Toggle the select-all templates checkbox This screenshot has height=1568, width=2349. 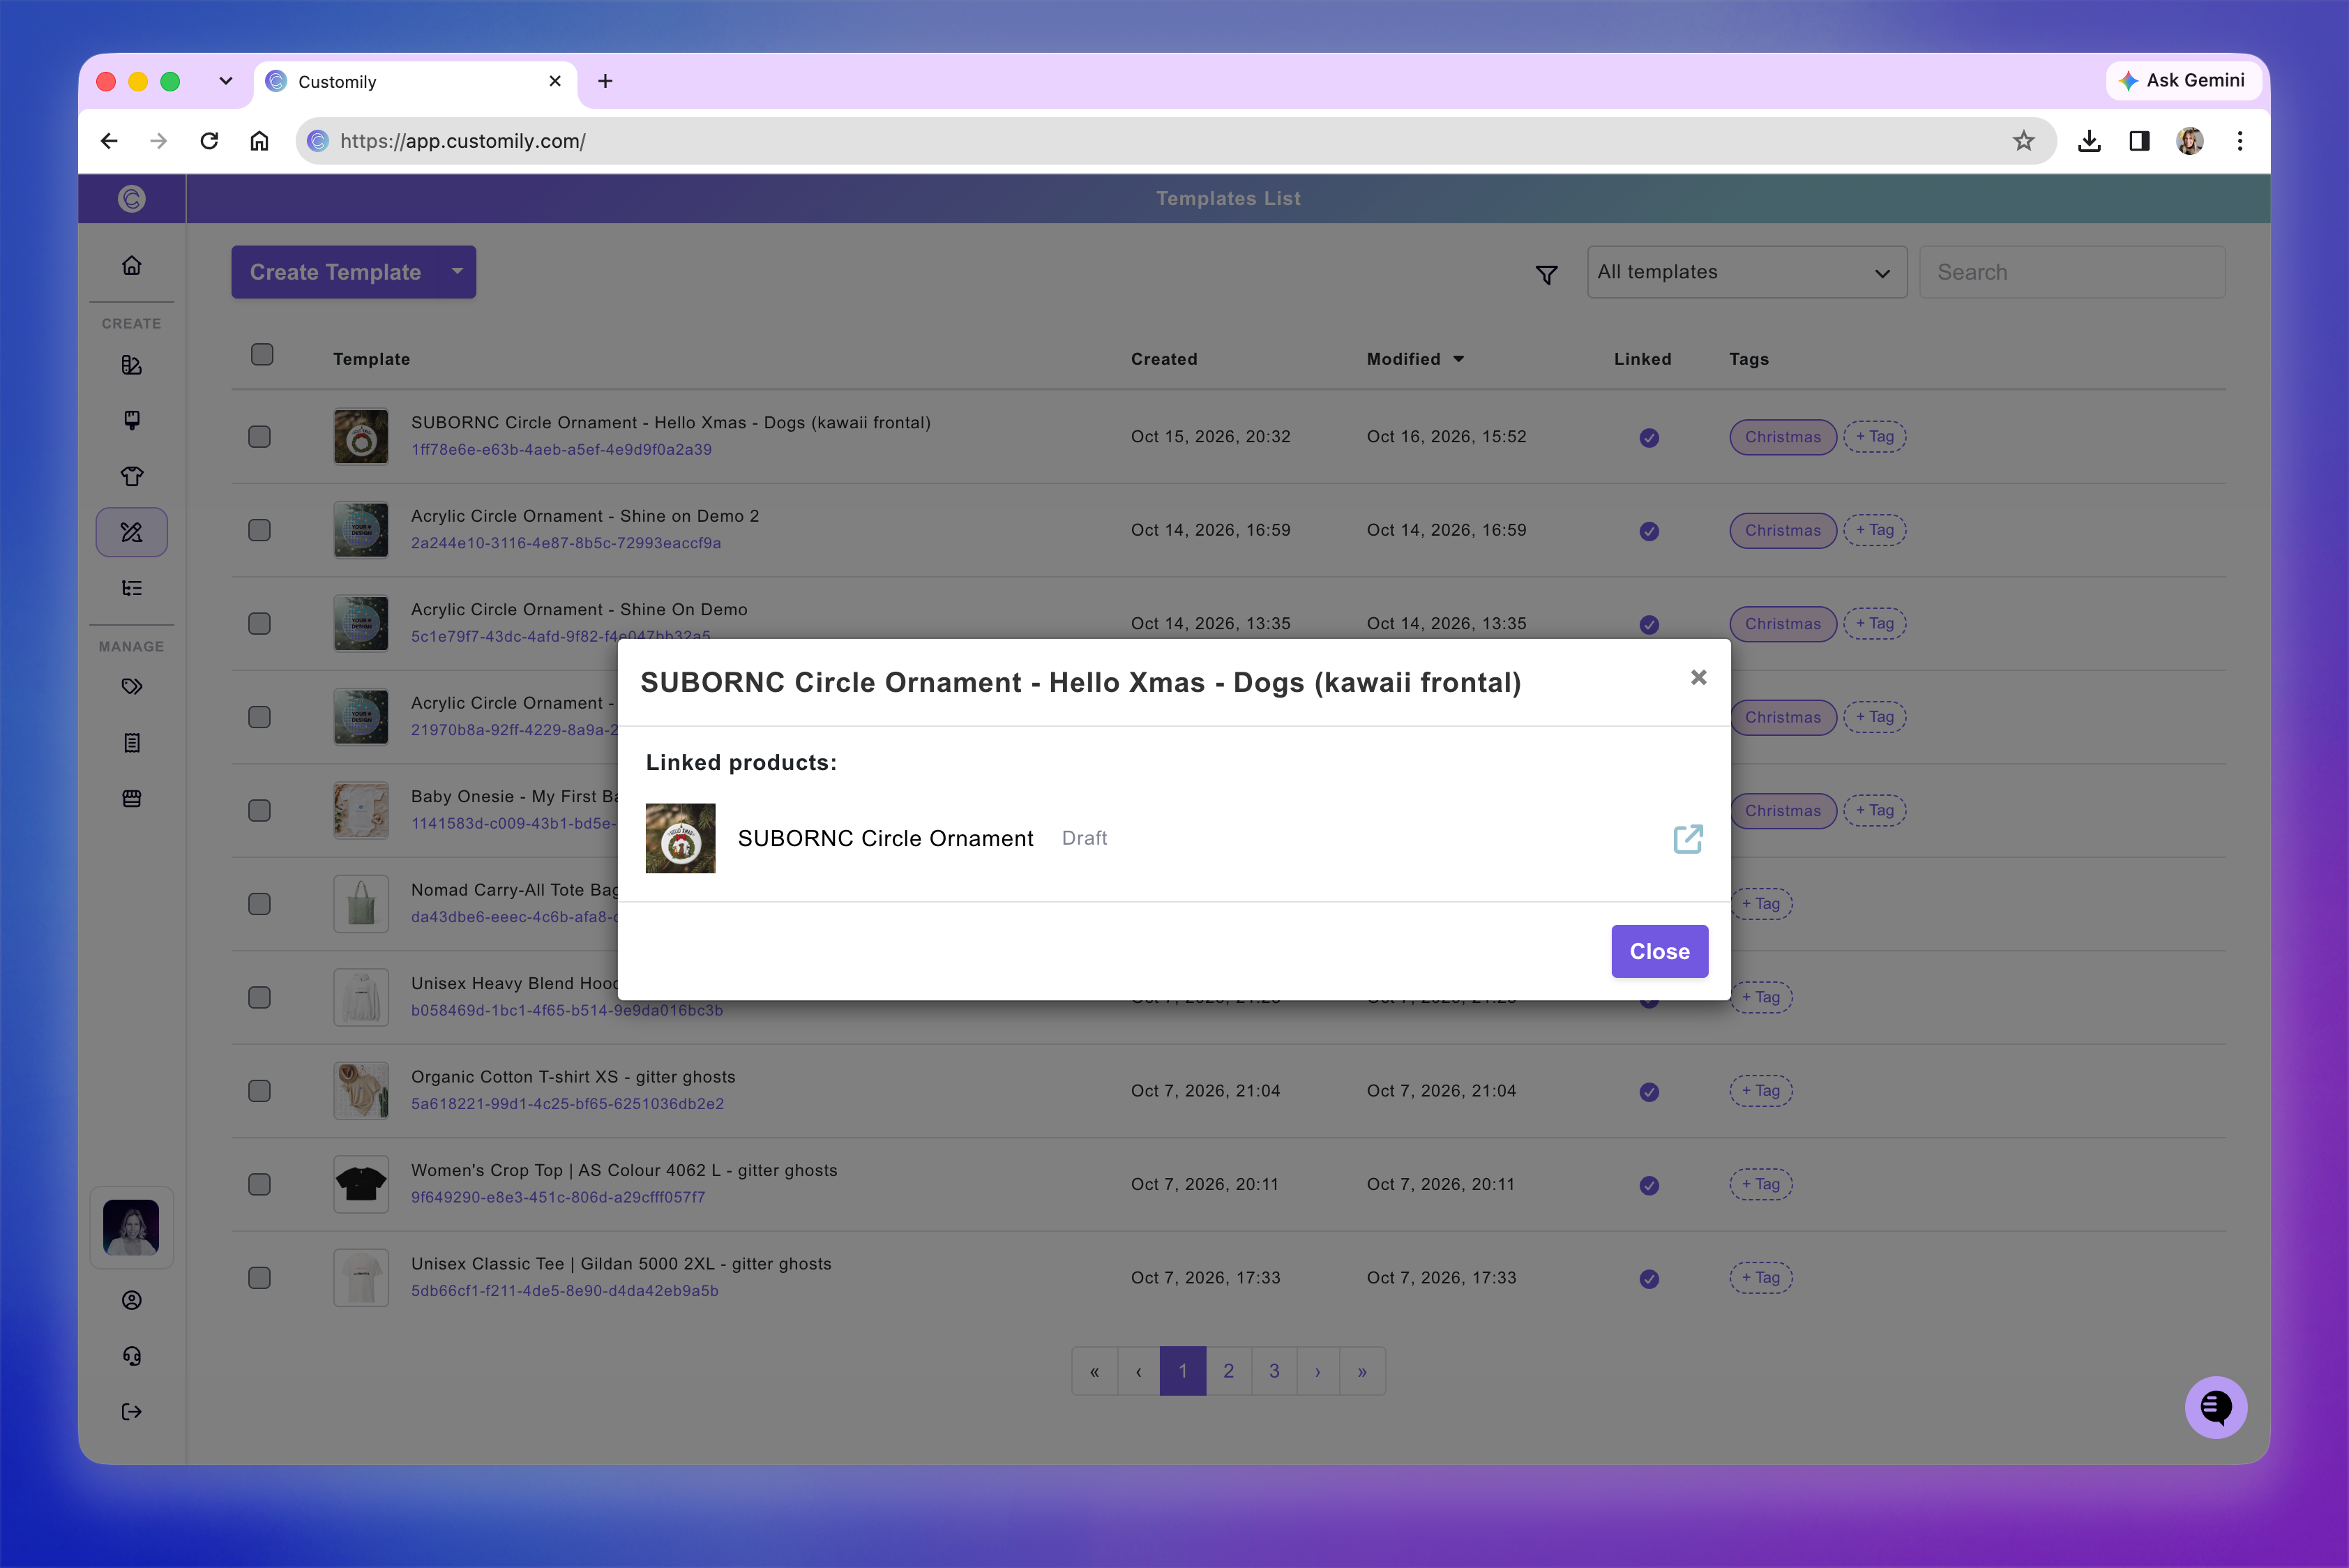(262, 355)
